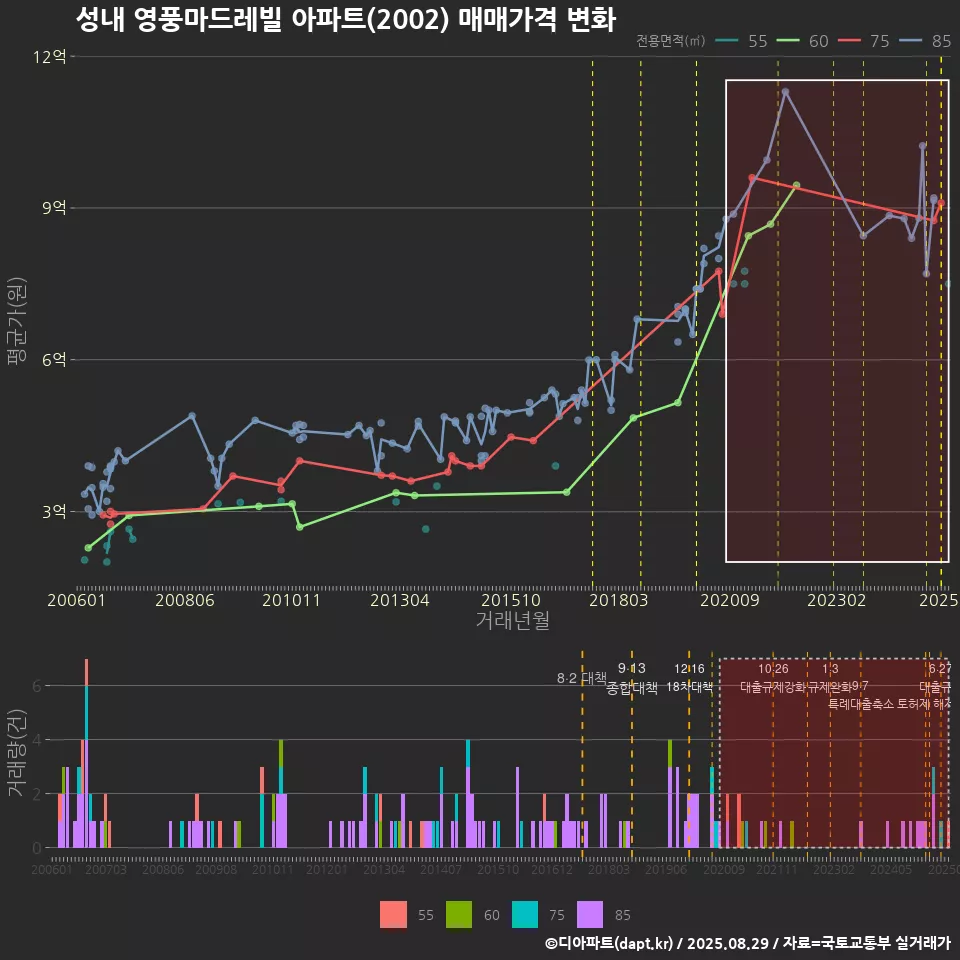
Task: Open the ©디아파트(dapt.kr) source credit
Action: click(610, 943)
